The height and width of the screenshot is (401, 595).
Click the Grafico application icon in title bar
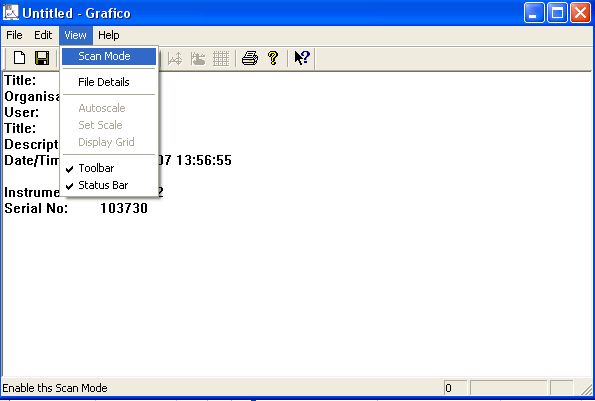pos(10,12)
